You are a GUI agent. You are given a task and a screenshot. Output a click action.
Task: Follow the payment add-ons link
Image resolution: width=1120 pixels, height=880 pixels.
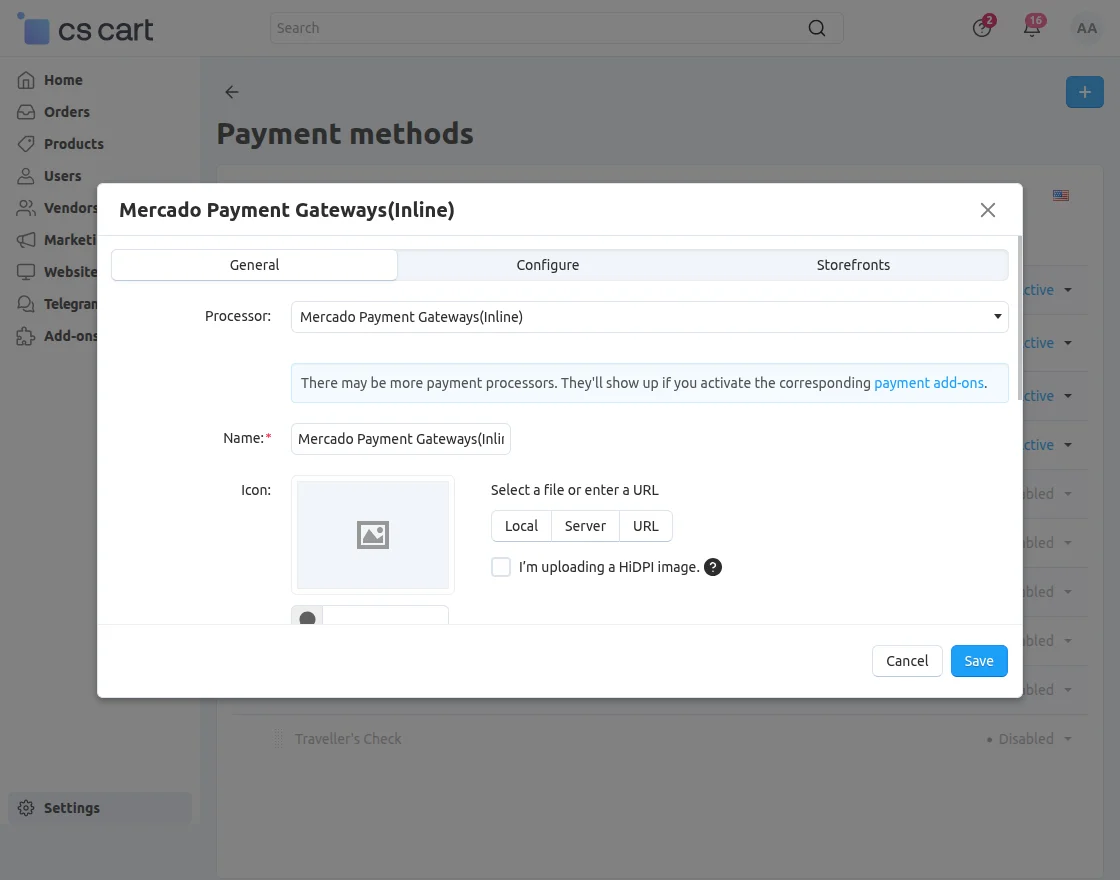(929, 383)
